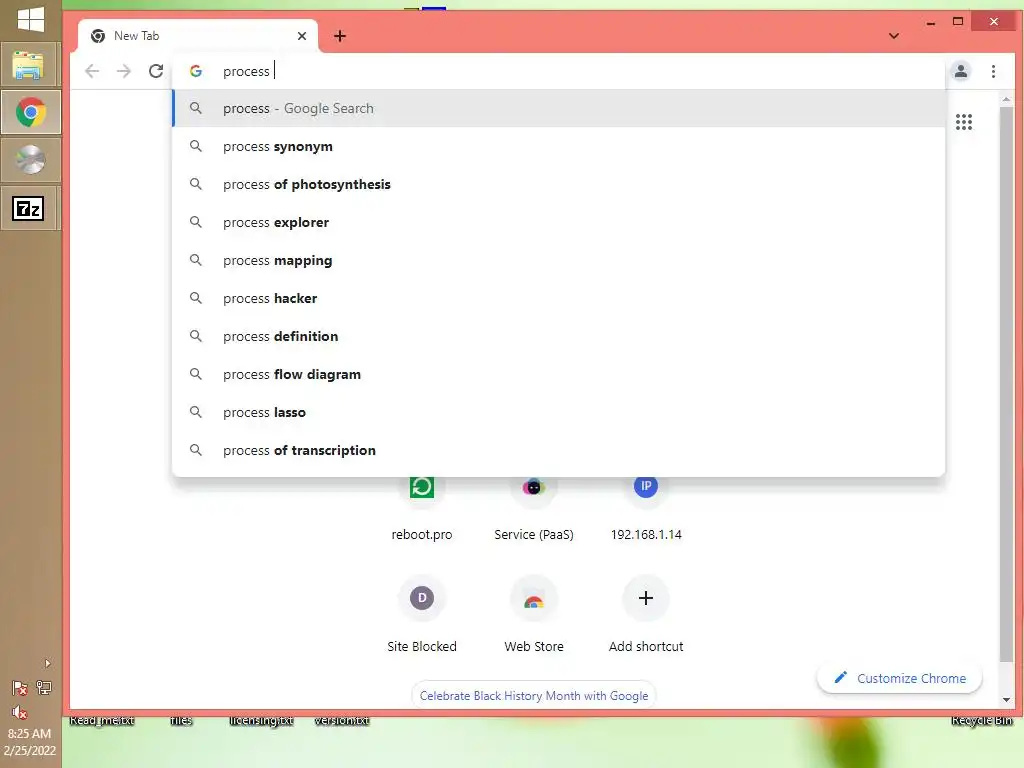Click the Customize Chrome button

(x=900, y=679)
